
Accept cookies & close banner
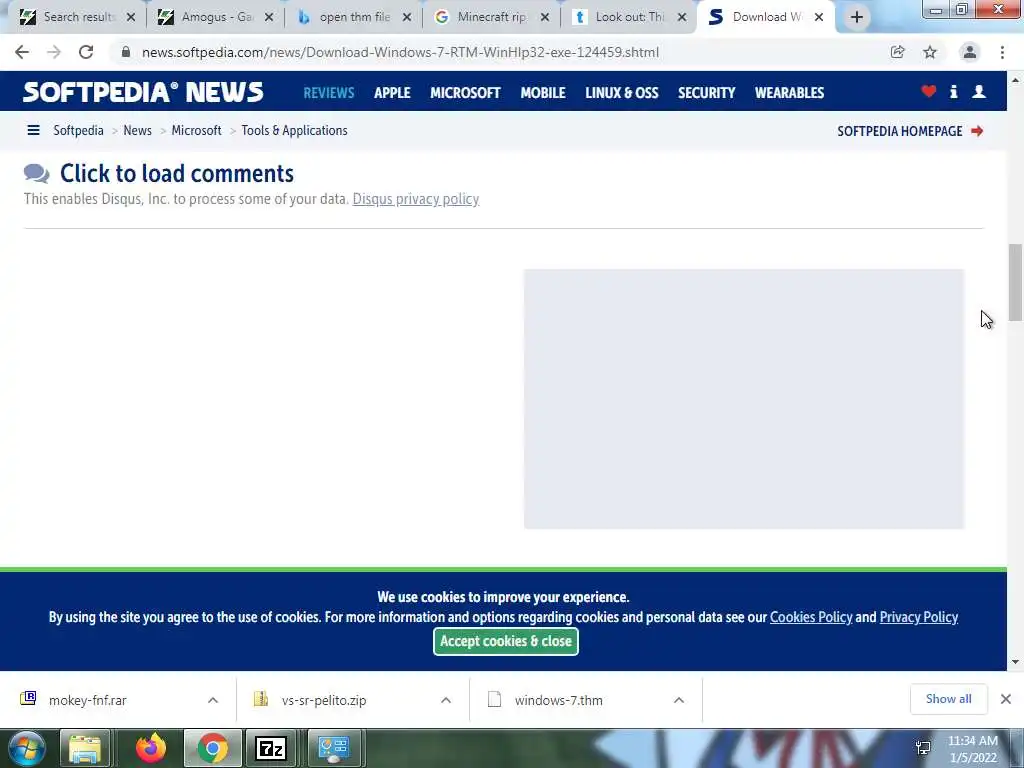tap(505, 641)
